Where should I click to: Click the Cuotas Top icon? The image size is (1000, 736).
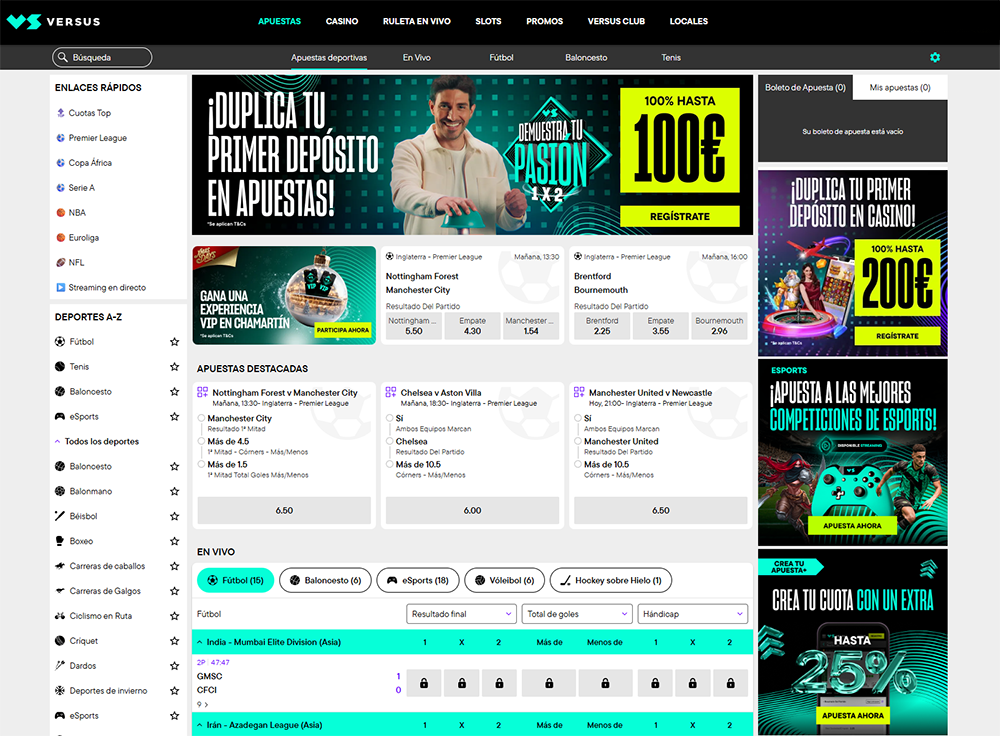click(61, 113)
